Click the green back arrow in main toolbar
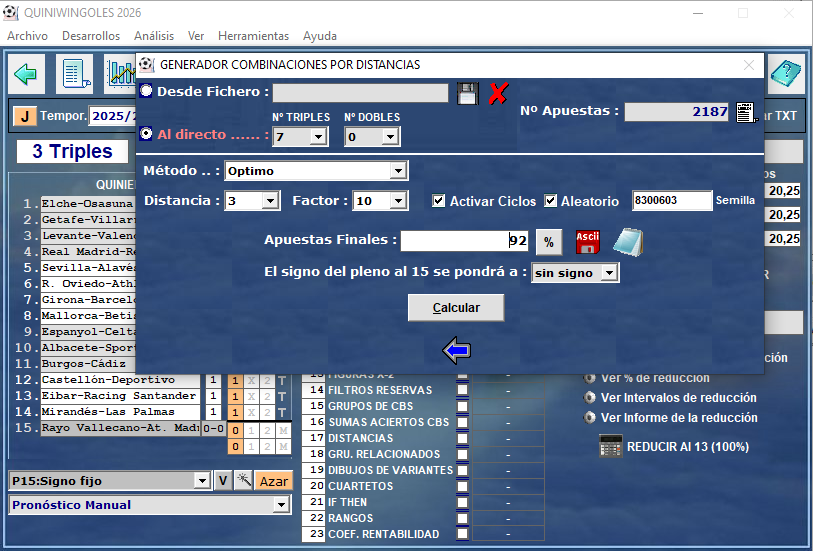This screenshot has height=551, width=813. click(26, 74)
